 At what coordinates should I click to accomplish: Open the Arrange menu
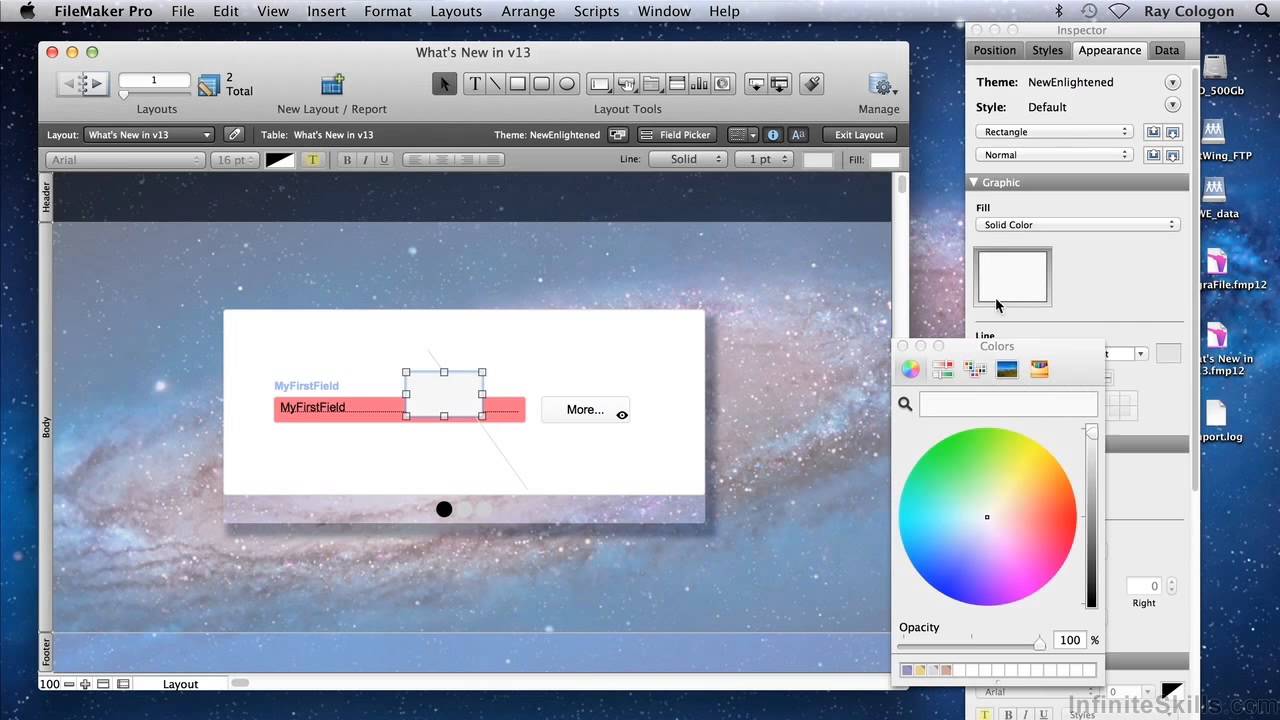(528, 11)
